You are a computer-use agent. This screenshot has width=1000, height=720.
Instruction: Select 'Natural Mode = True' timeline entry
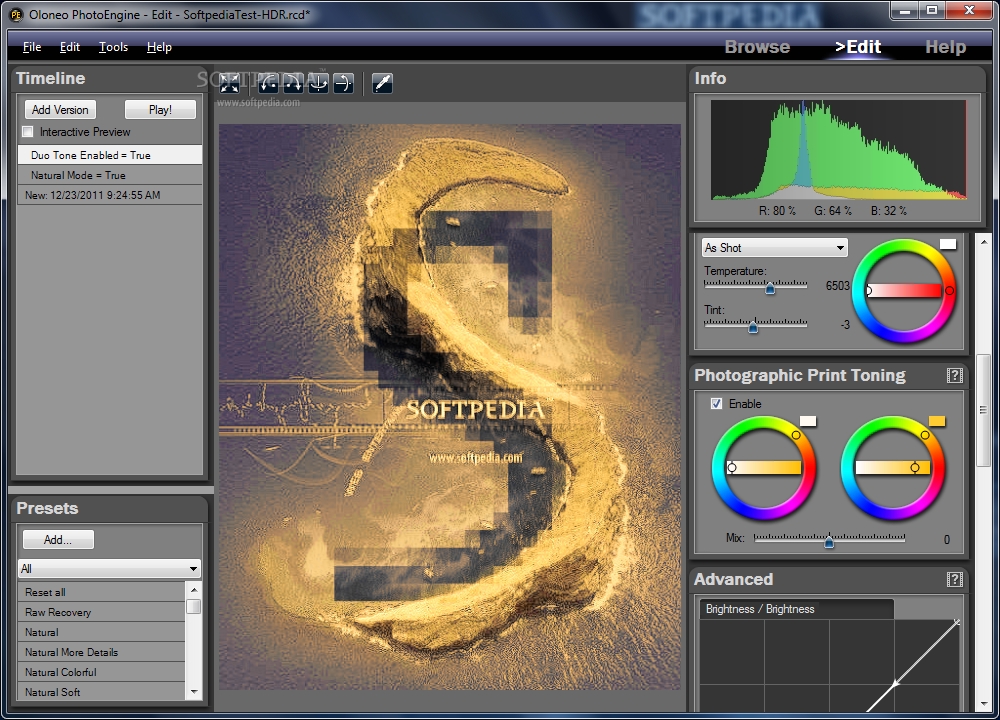pyautogui.click(x=110, y=175)
